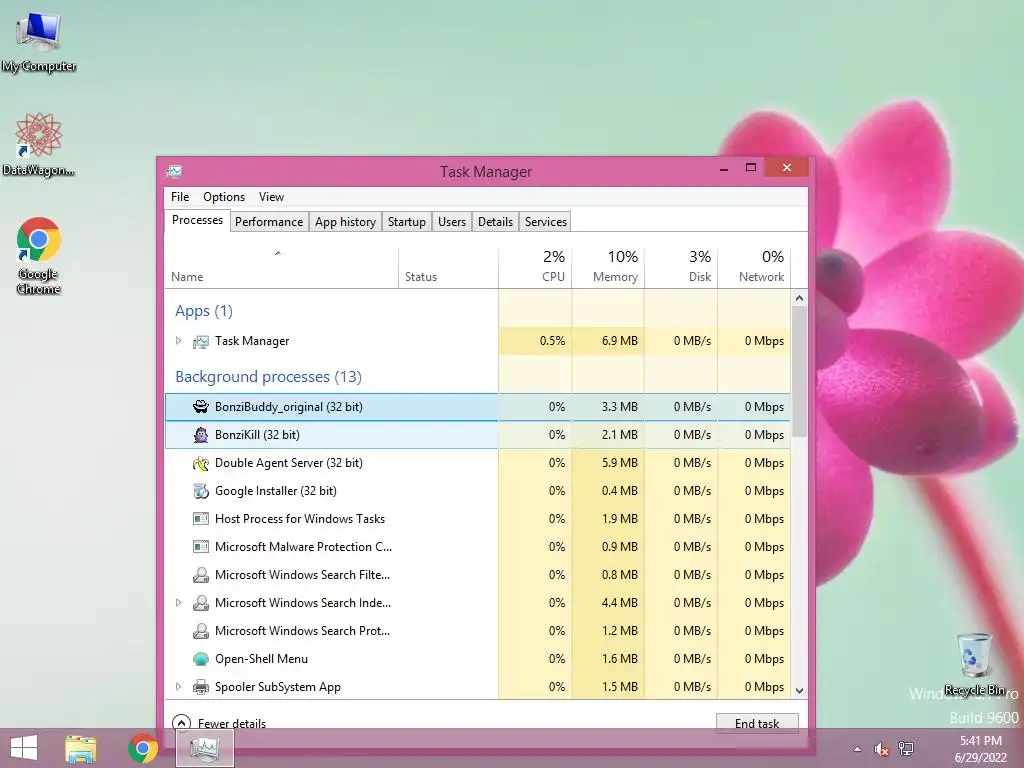Click the Host Process for Windows Tasks icon

200,519
